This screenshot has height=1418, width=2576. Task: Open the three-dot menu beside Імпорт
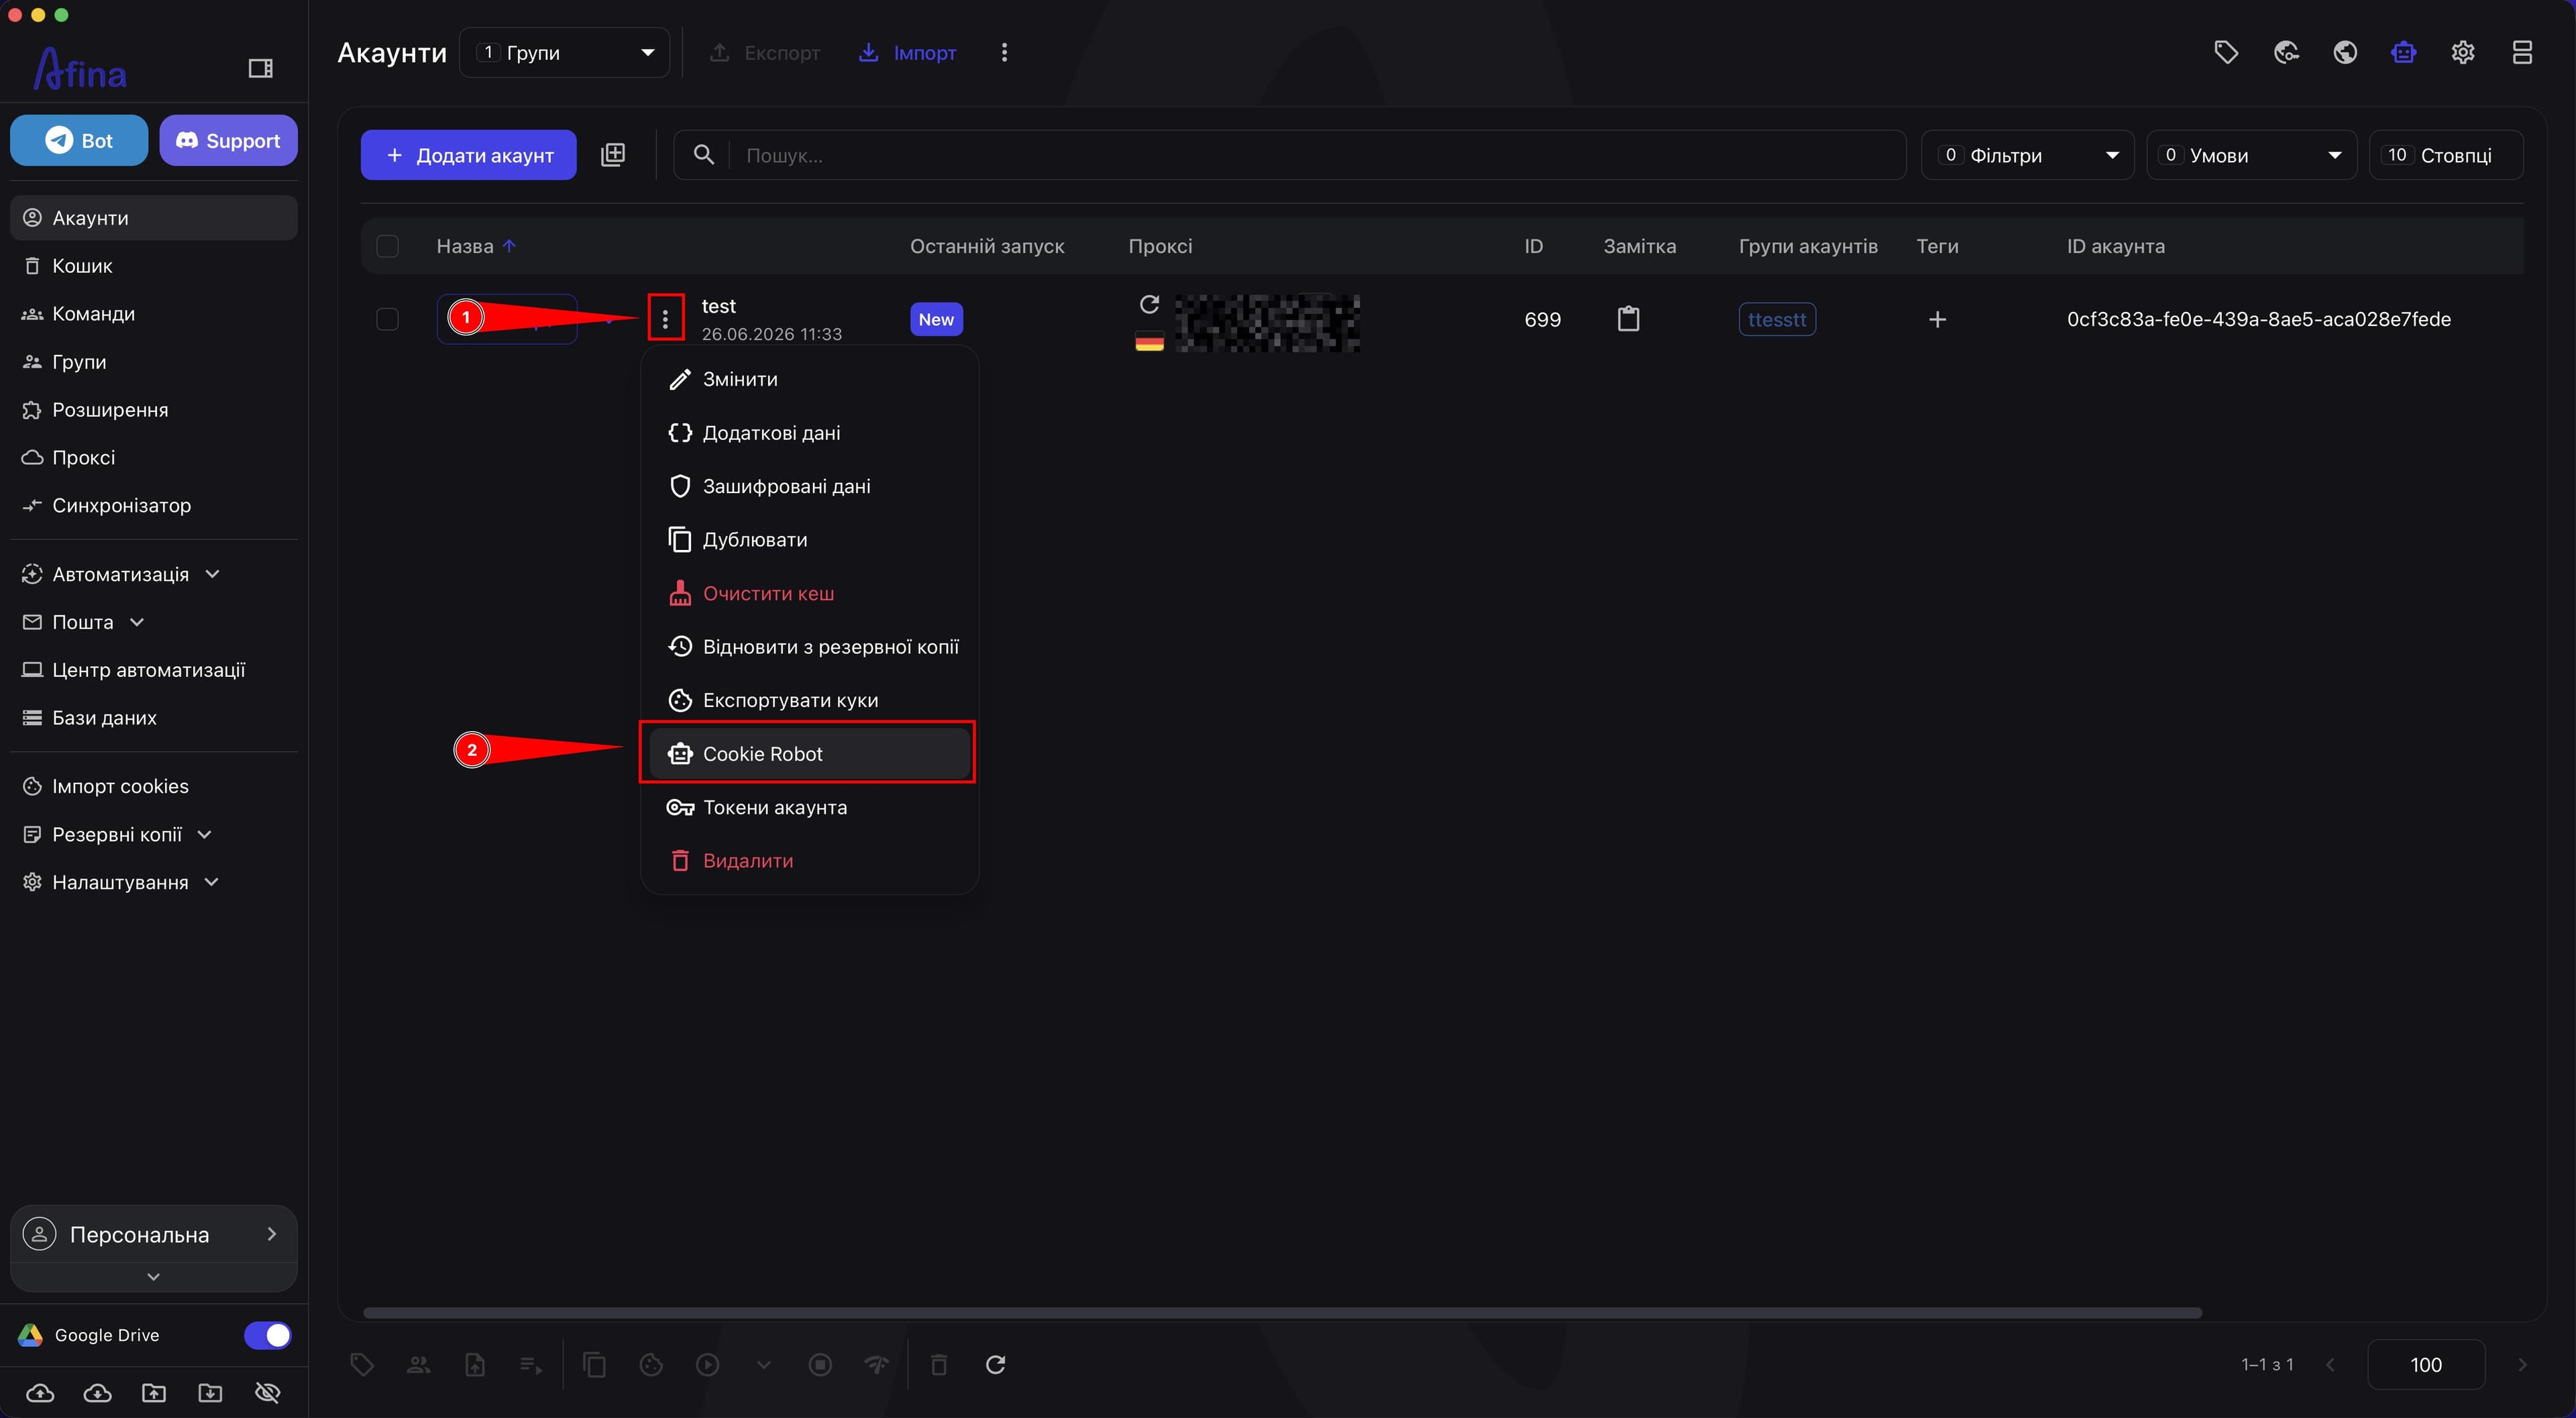click(x=1004, y=52)
